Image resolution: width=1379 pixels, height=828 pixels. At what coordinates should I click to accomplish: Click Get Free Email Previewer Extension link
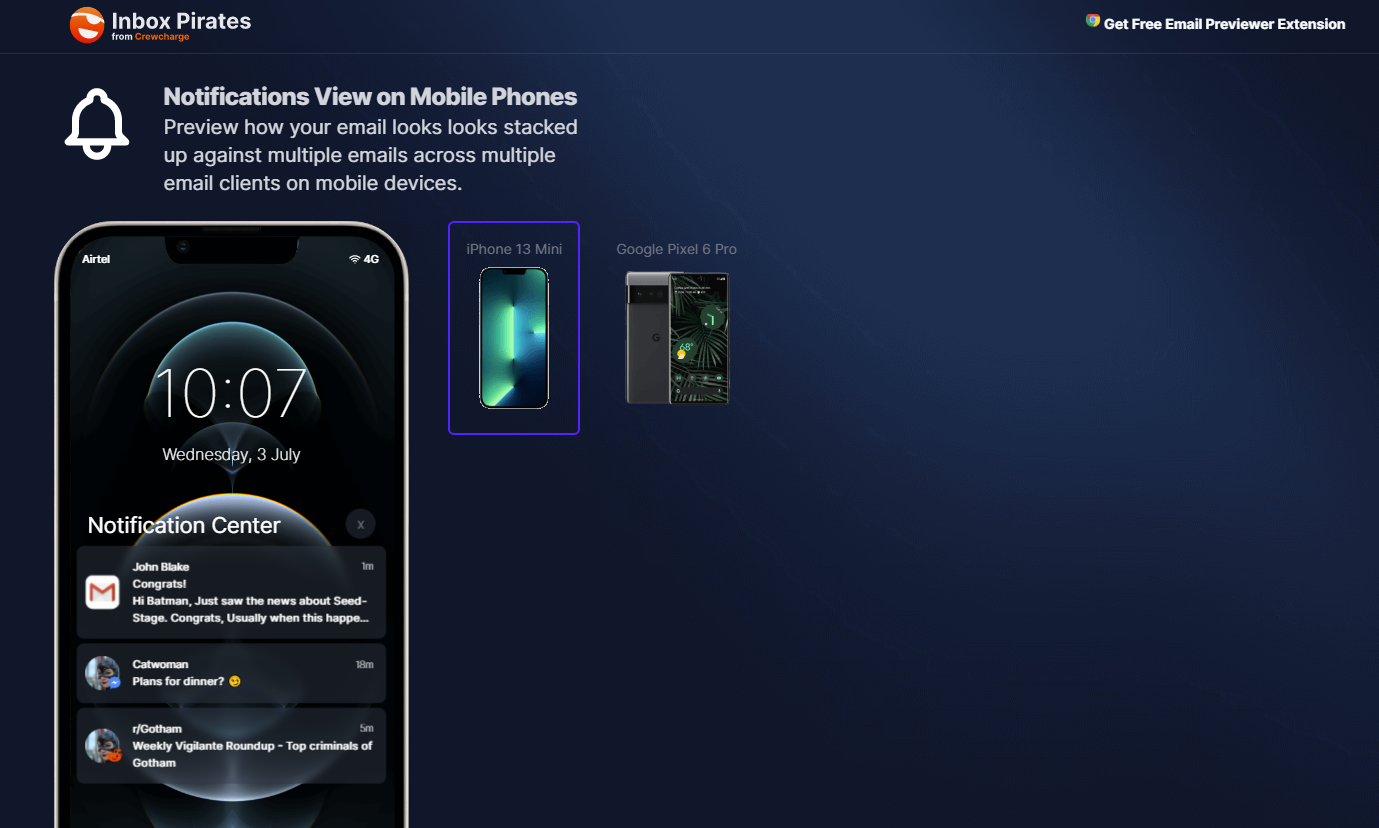[x=1224, y=24]
